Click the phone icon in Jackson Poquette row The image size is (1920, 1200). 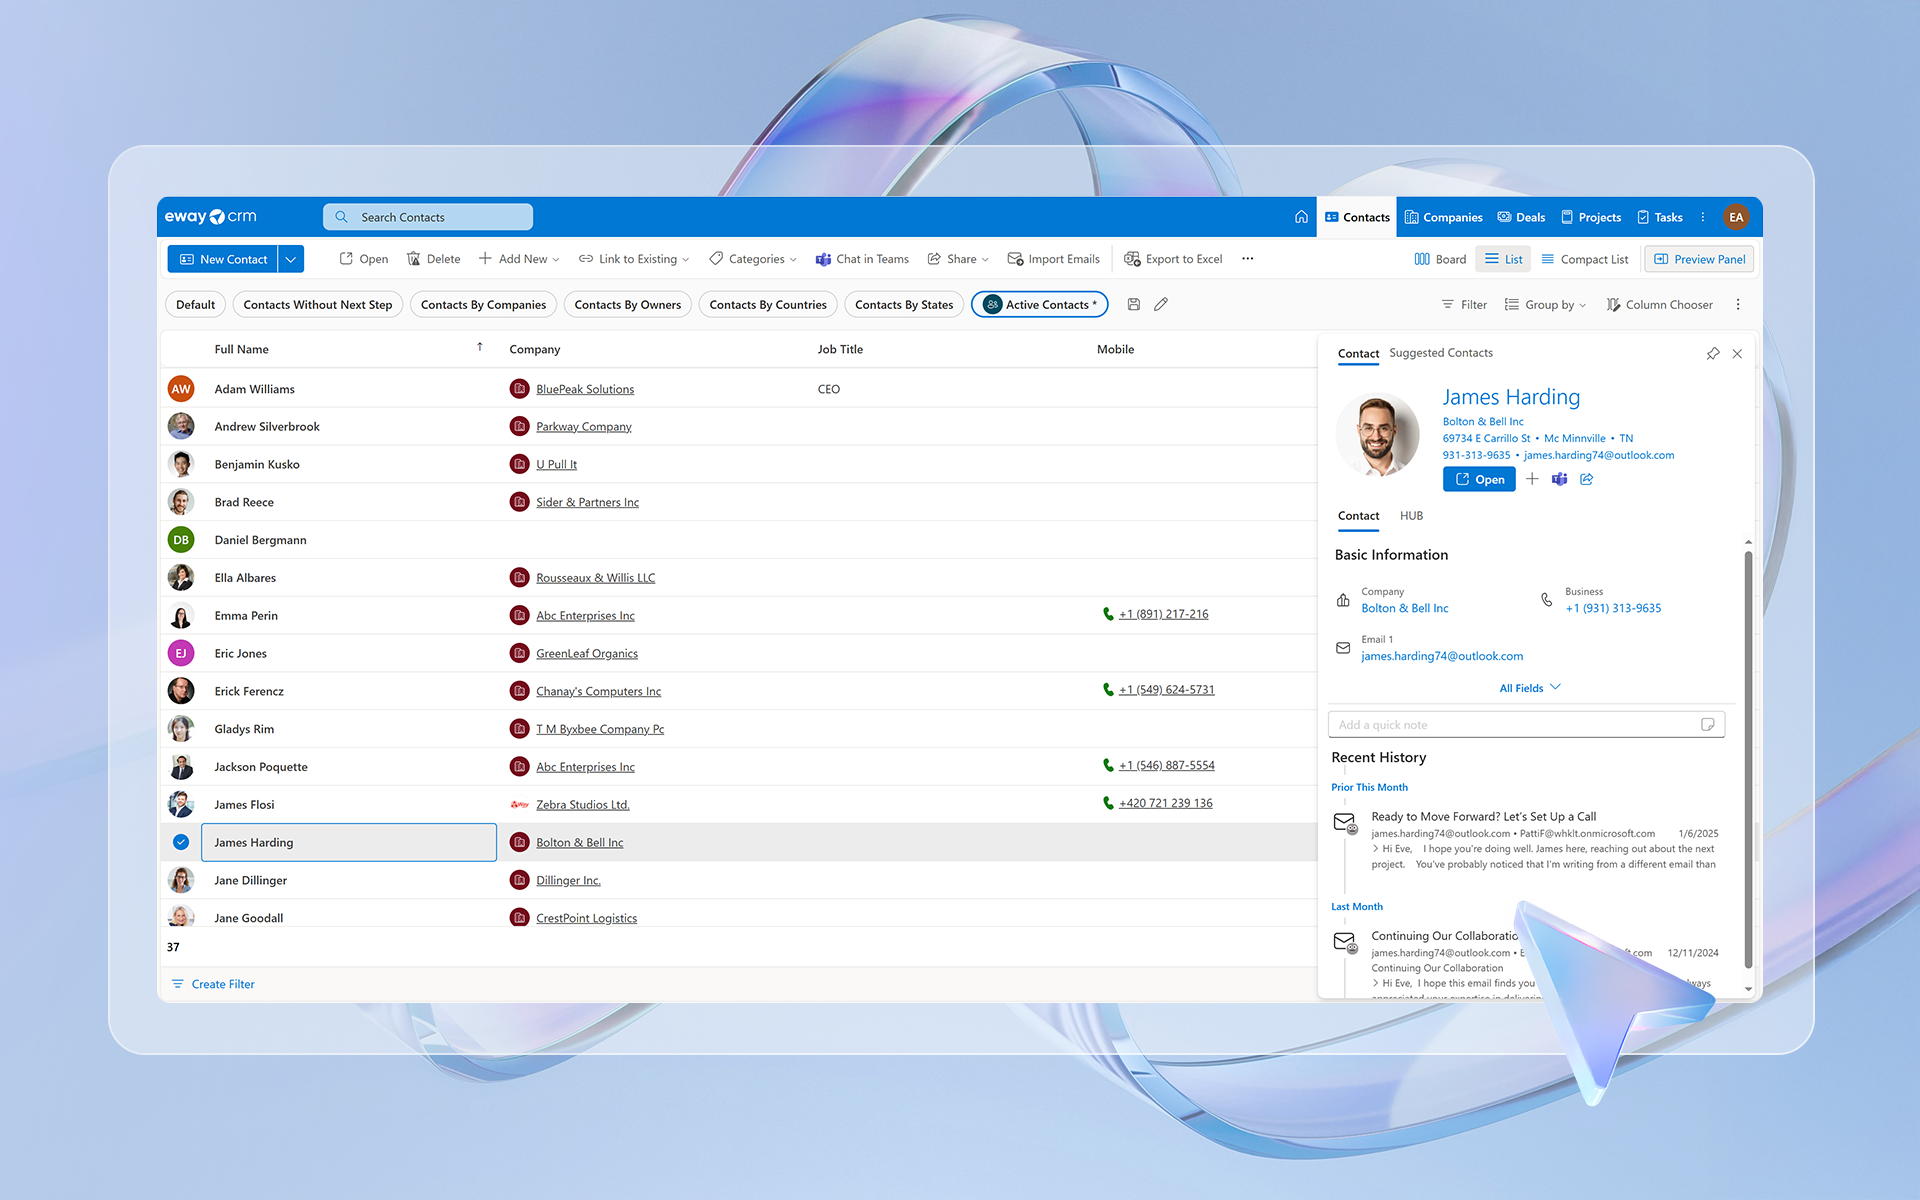point(1108,765)
